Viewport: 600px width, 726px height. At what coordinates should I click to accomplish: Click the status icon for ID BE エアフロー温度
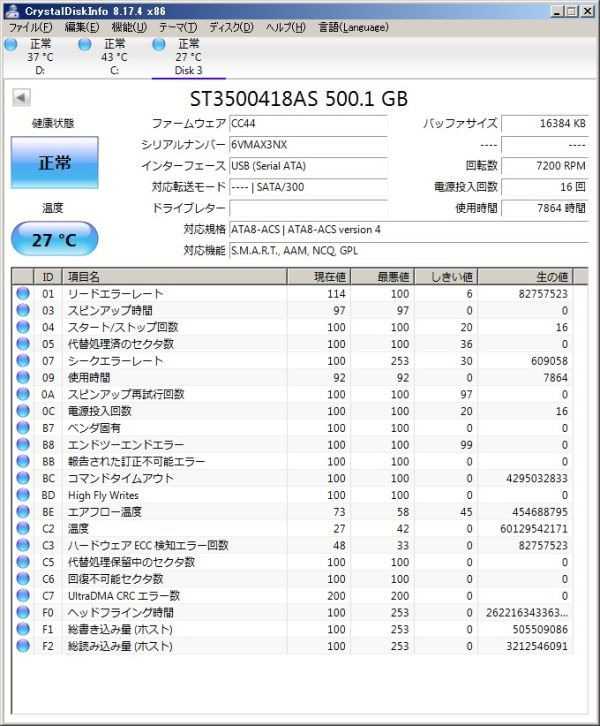click(x=23, y=511)
